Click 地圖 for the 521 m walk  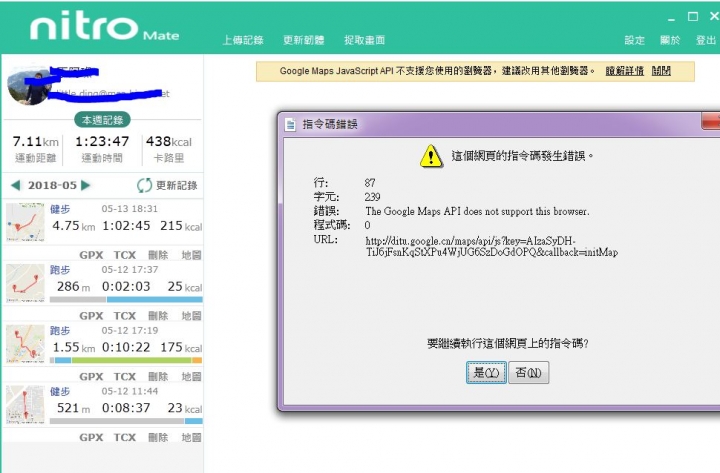tap(191, 437)
